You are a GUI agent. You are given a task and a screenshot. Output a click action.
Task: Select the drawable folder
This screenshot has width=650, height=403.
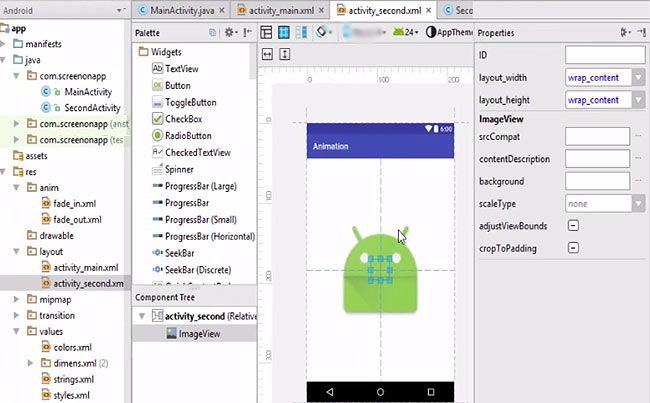point(56,235)
